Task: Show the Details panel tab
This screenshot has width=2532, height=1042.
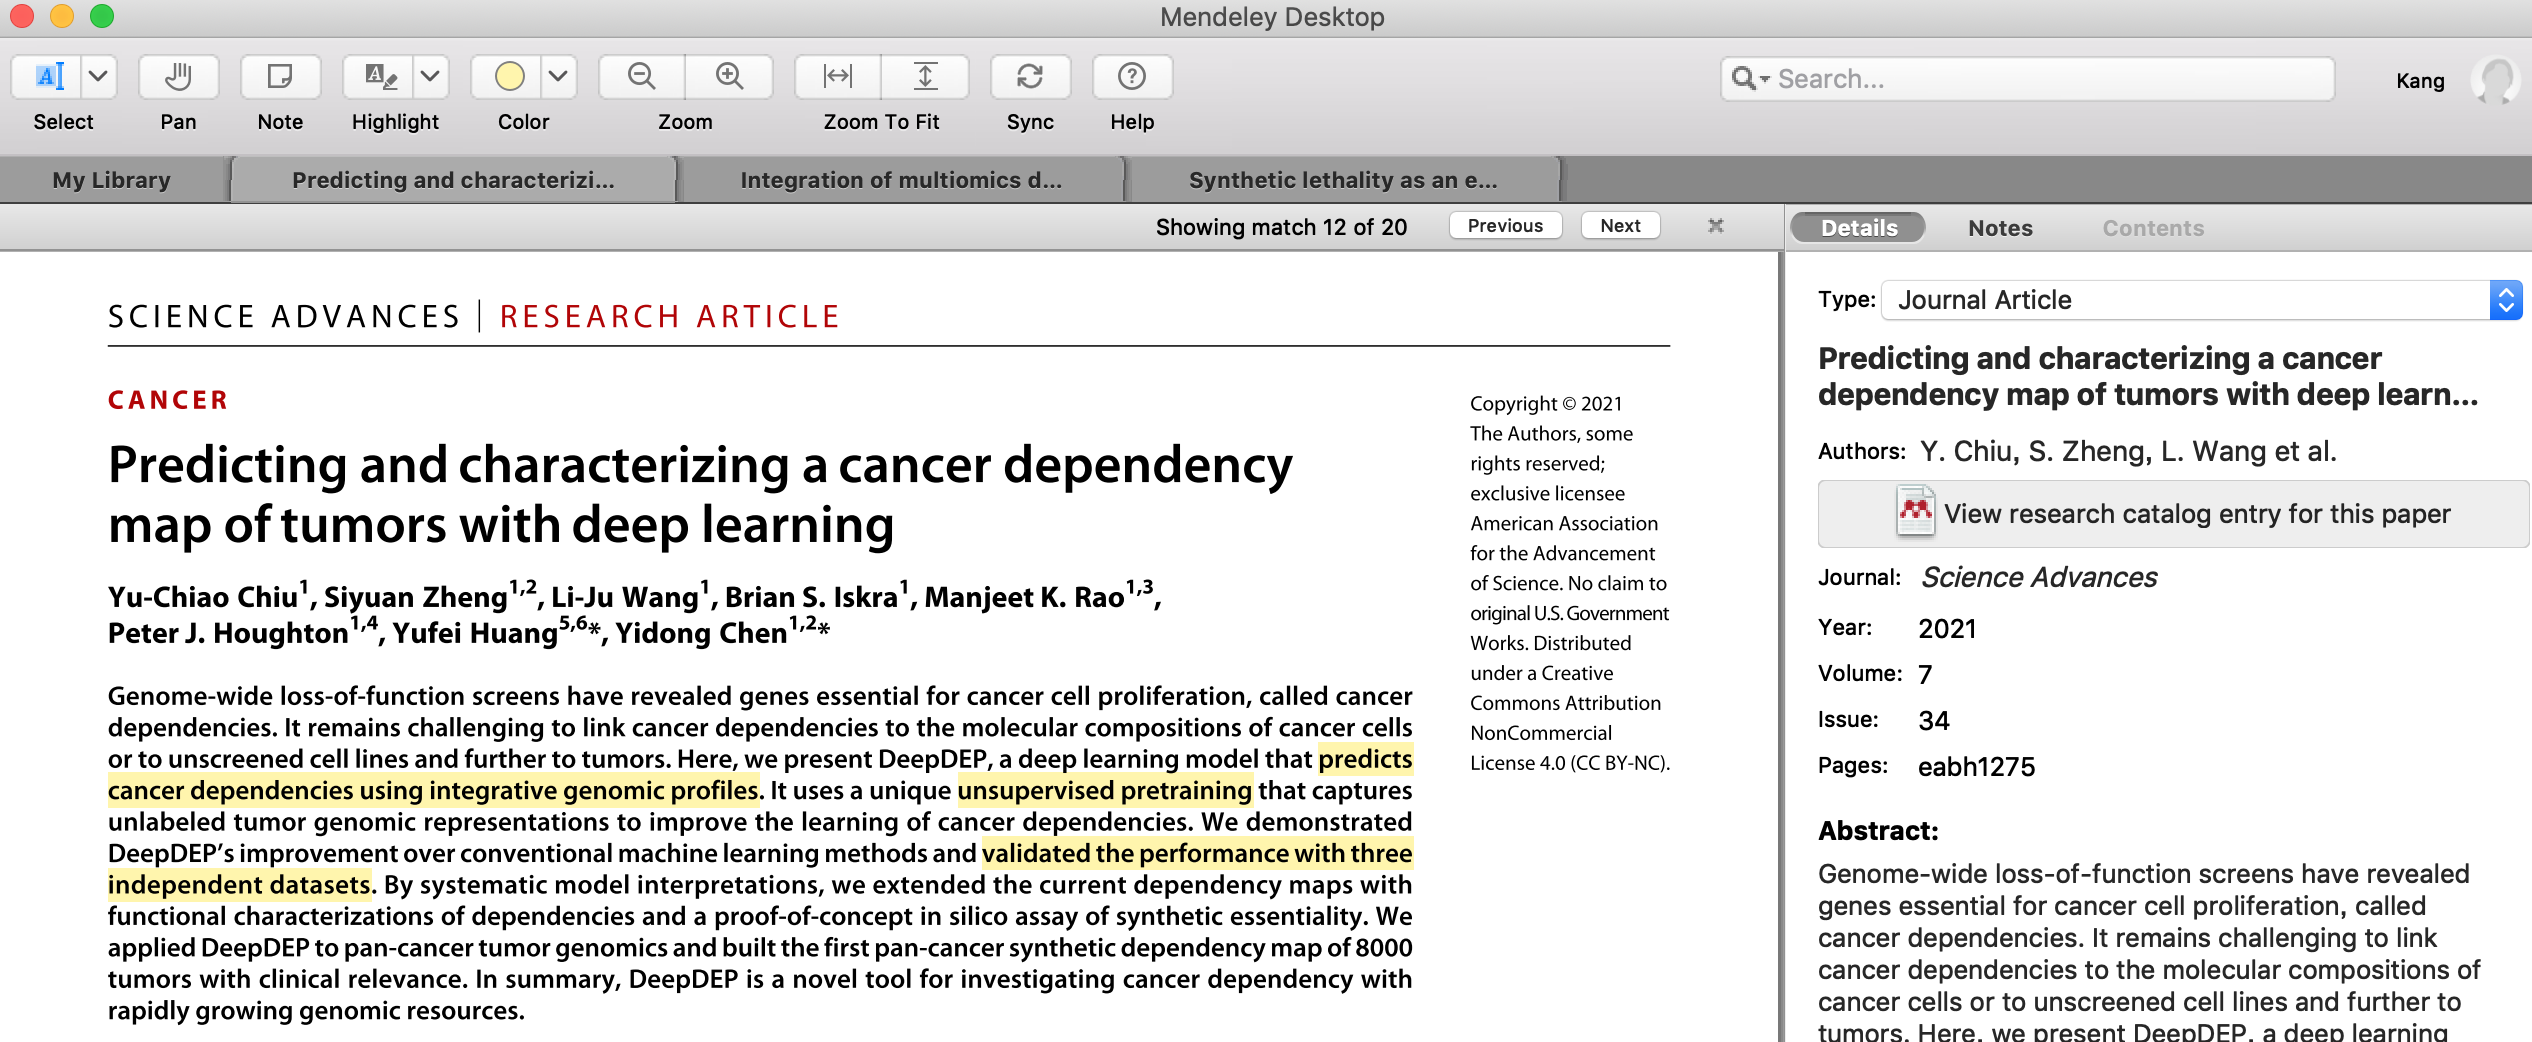Action: tap(1858, 228)
